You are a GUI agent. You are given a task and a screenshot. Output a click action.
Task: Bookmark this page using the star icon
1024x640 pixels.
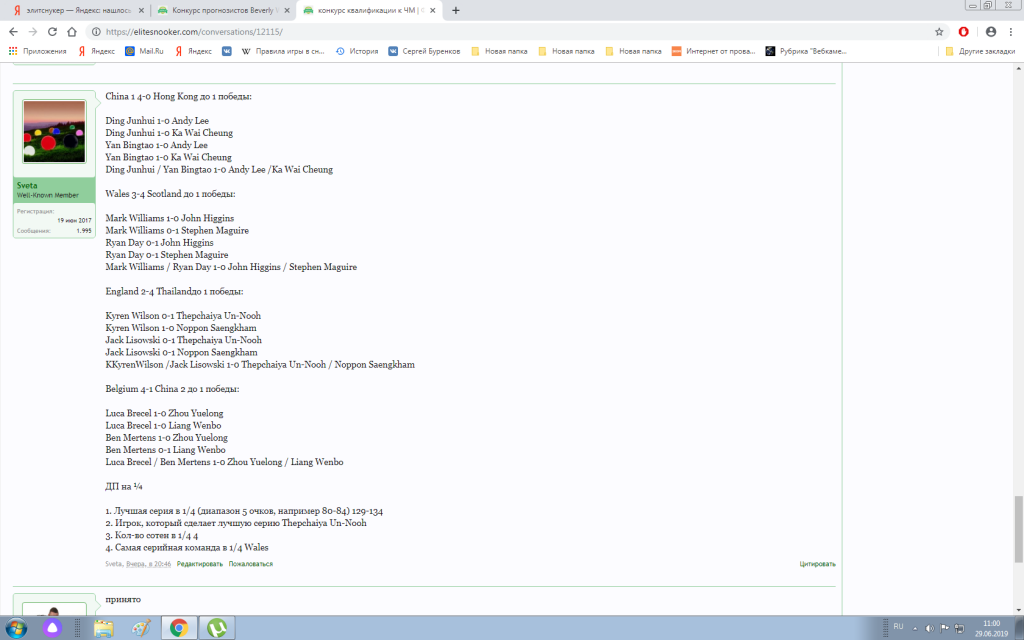pyautogui.click(x=939, y=31)
